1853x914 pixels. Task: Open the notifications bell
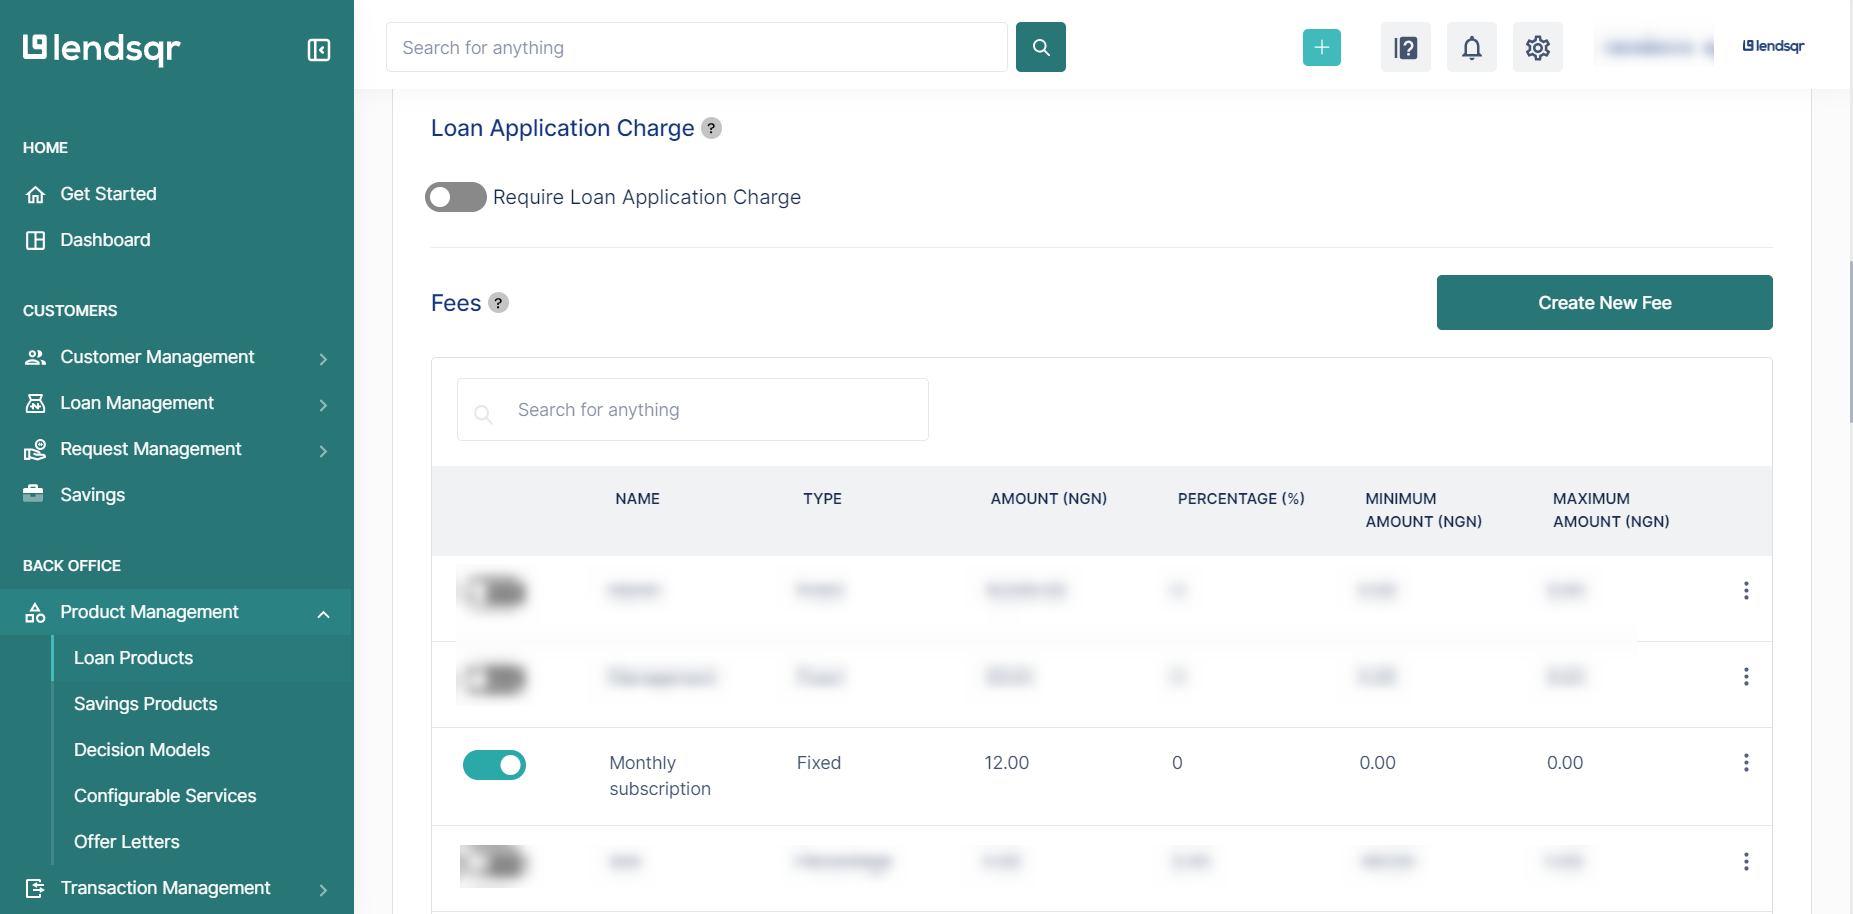[x=1472, y=47]
